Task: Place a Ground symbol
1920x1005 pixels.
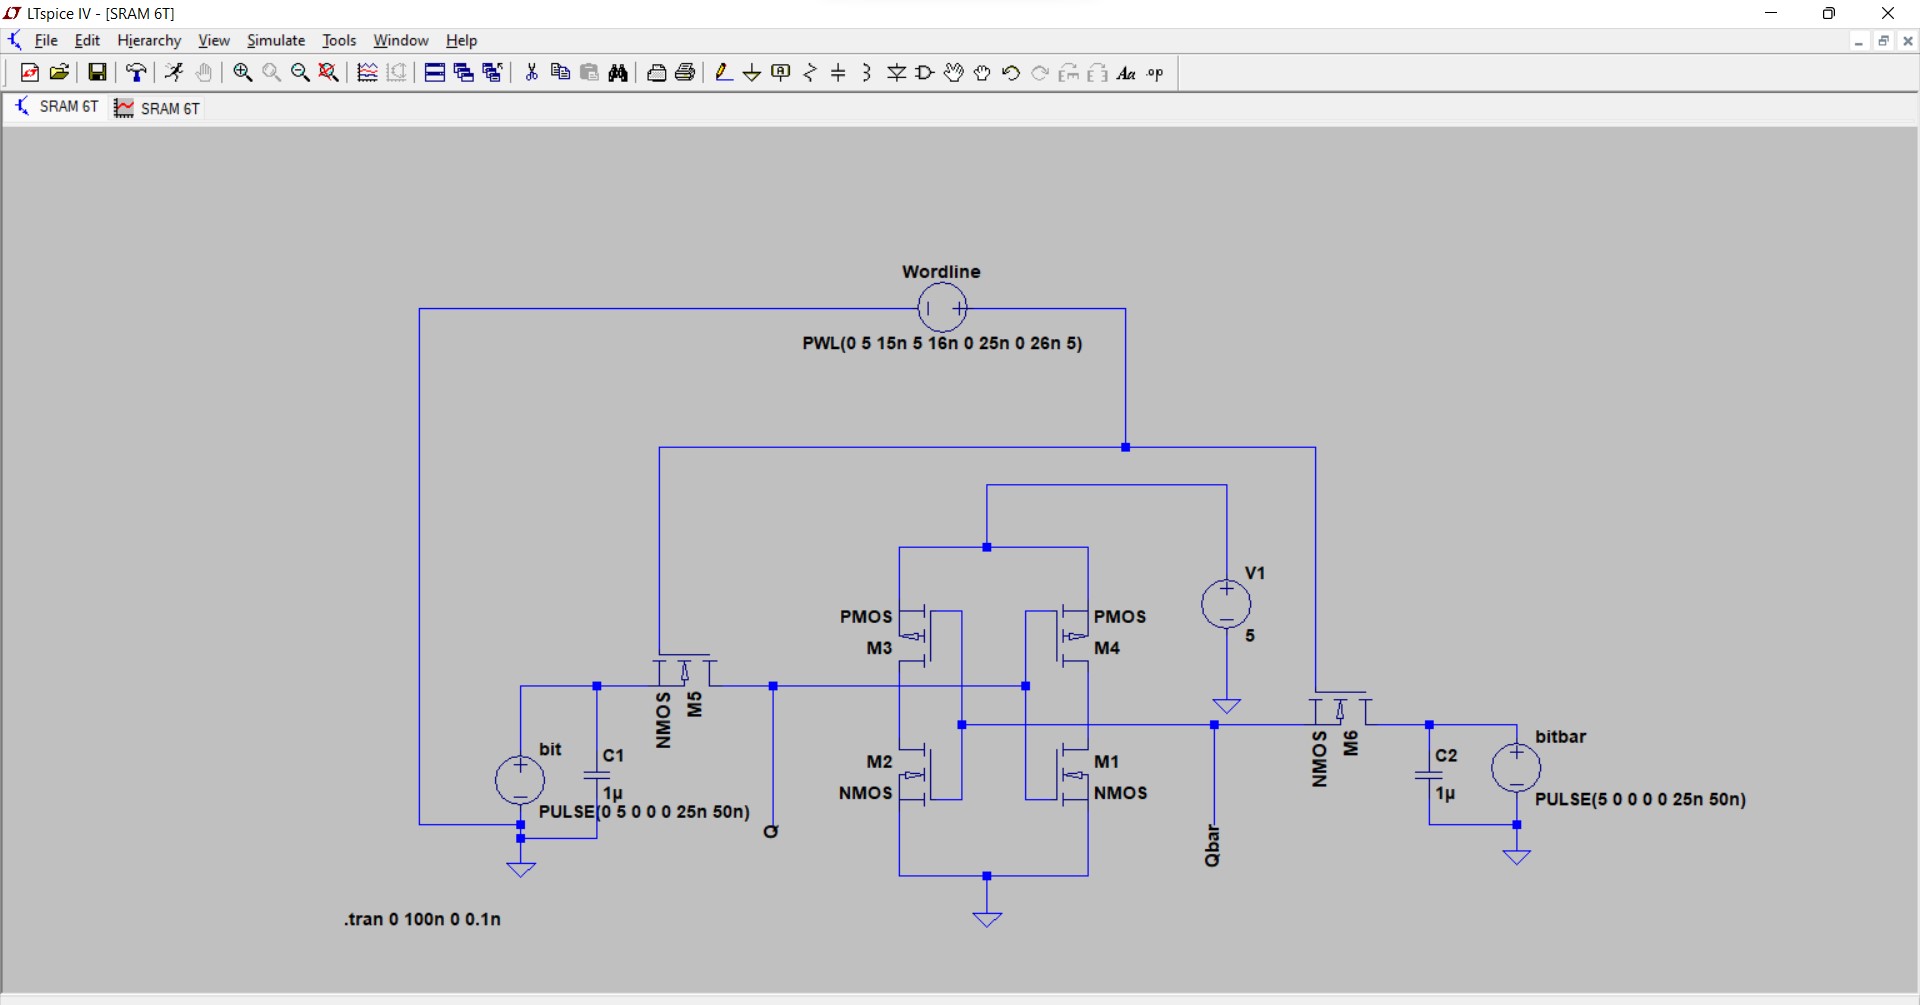Action: 751,72
